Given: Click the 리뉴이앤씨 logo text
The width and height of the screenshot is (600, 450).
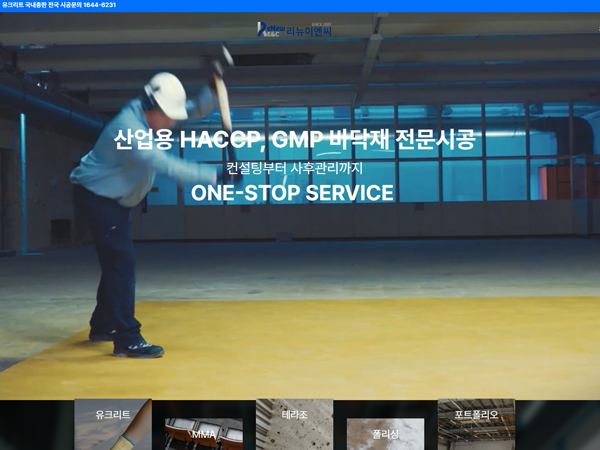Looking at the screenshot, I should [308, 32].
